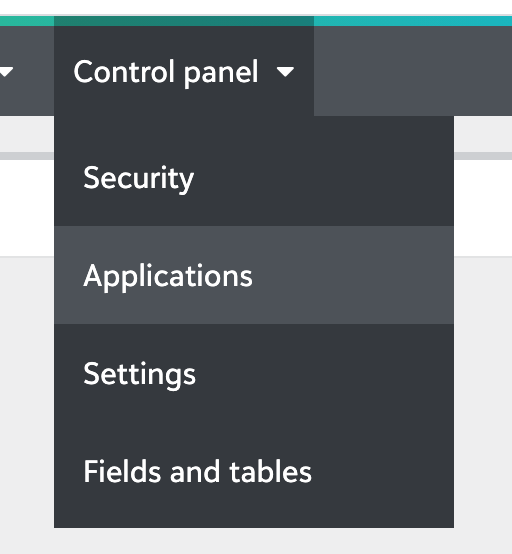512x554 pixels.
Task: Click the word Security
Action: point(139,179)
